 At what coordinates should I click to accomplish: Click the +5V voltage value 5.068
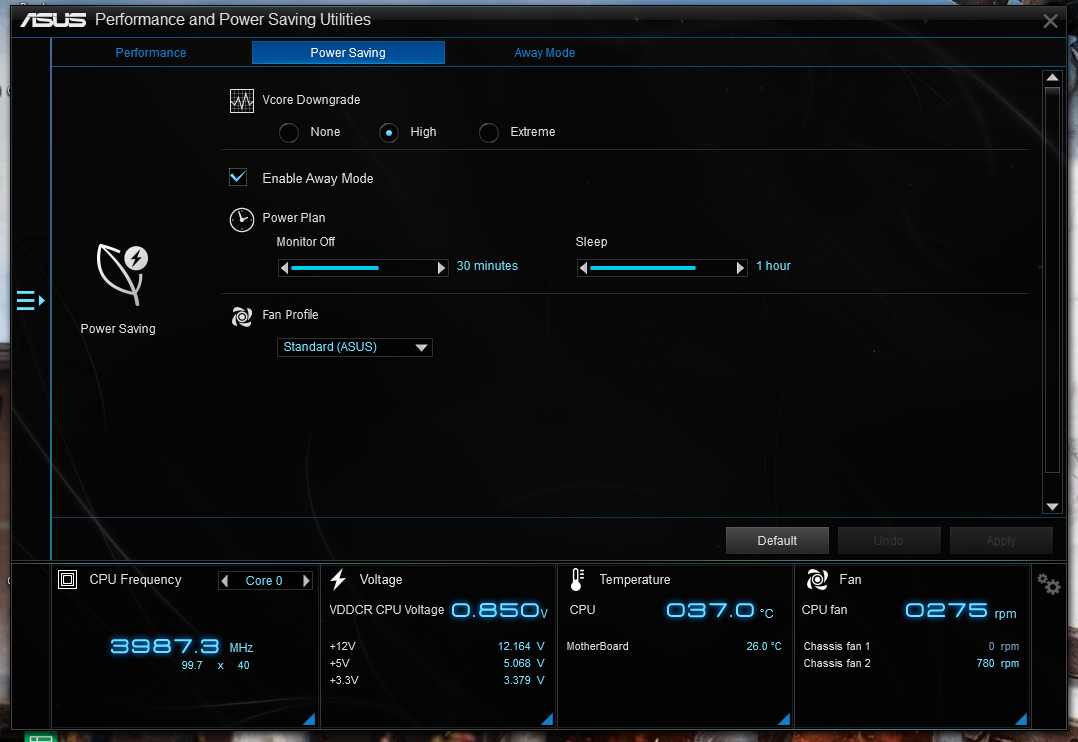[524, 664]
